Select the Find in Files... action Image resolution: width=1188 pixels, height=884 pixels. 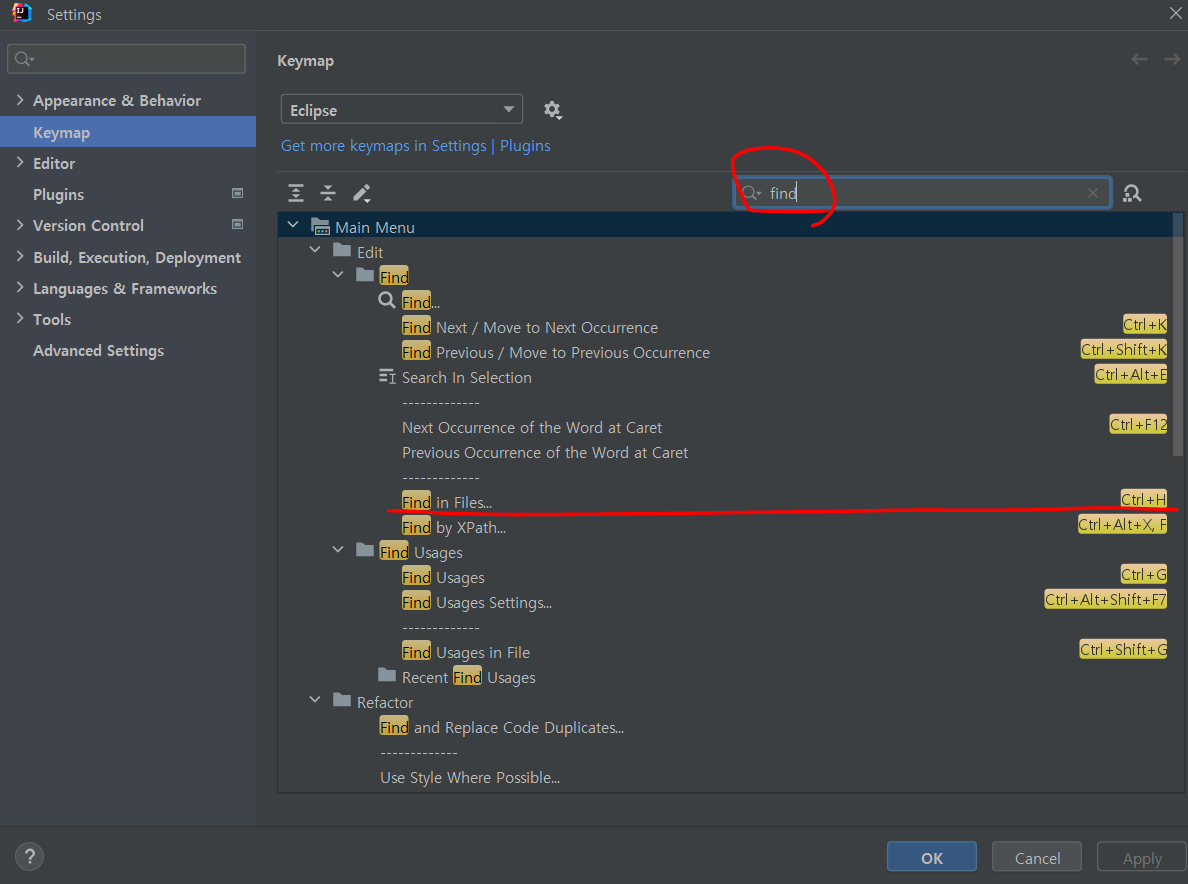447,502
